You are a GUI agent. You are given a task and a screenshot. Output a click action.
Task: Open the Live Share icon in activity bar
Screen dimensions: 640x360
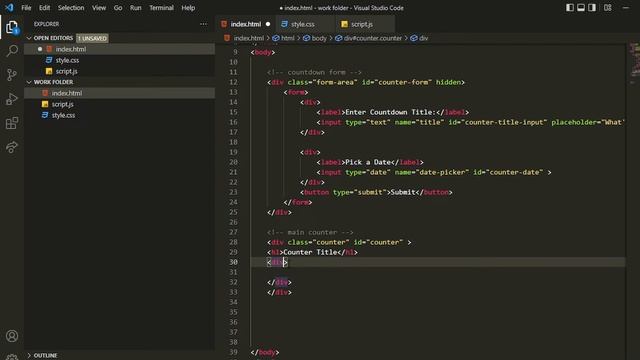(x=12, y=147)
